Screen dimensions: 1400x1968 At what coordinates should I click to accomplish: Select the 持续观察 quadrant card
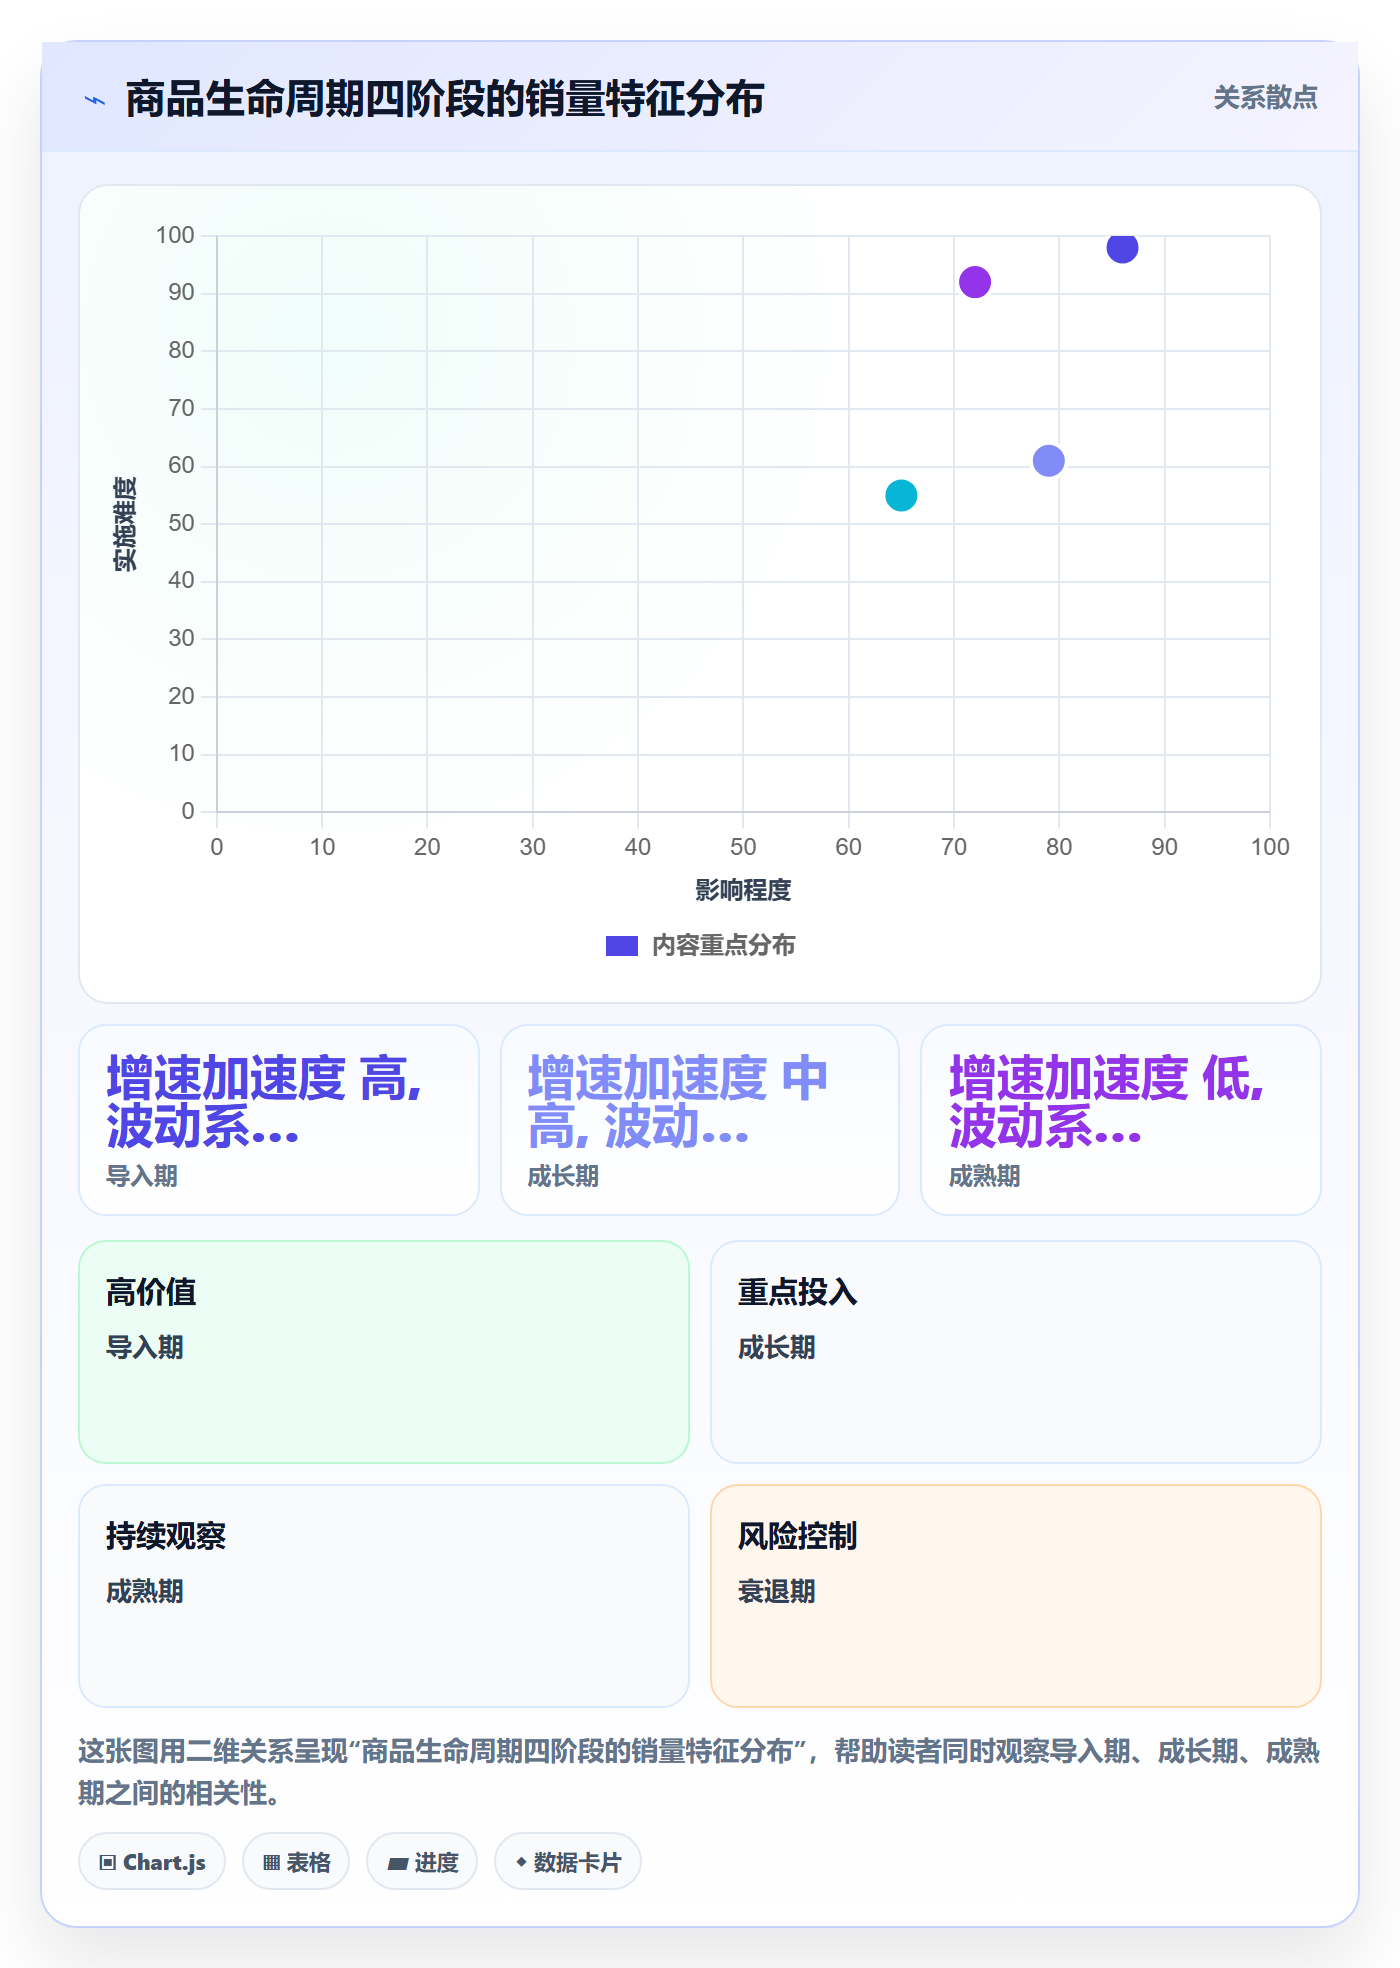tap(384, 1596)
